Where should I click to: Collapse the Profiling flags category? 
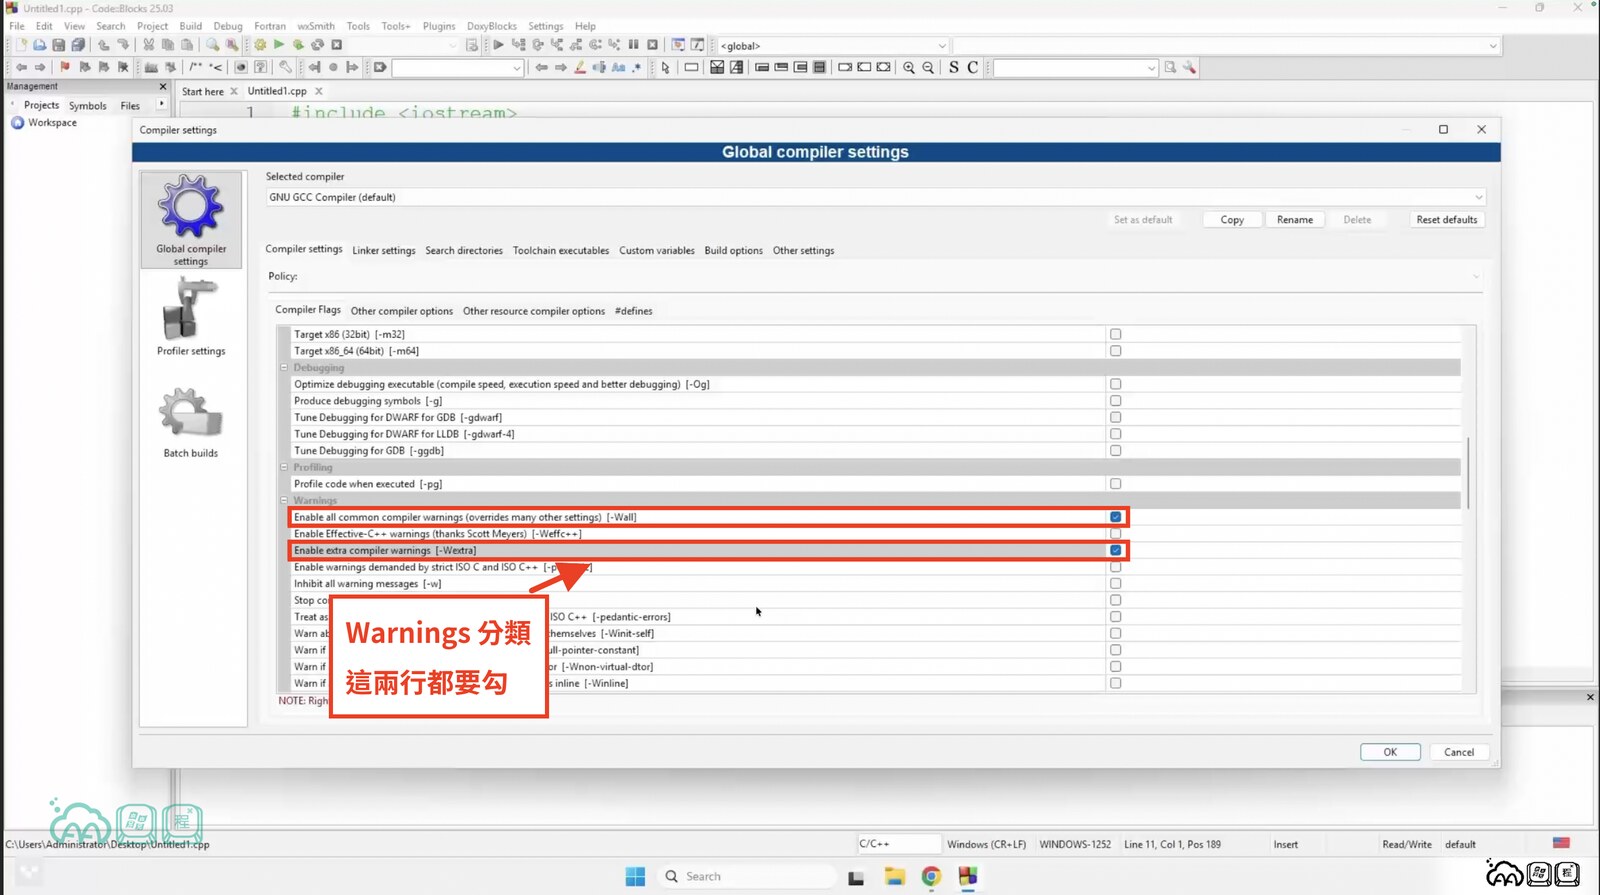[x=284, y=467]
